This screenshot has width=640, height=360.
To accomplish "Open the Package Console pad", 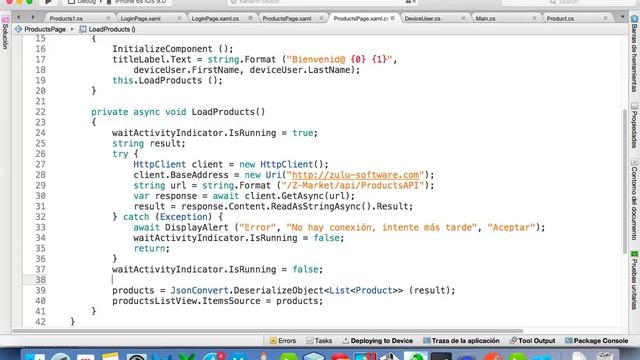I will point(597,340).
